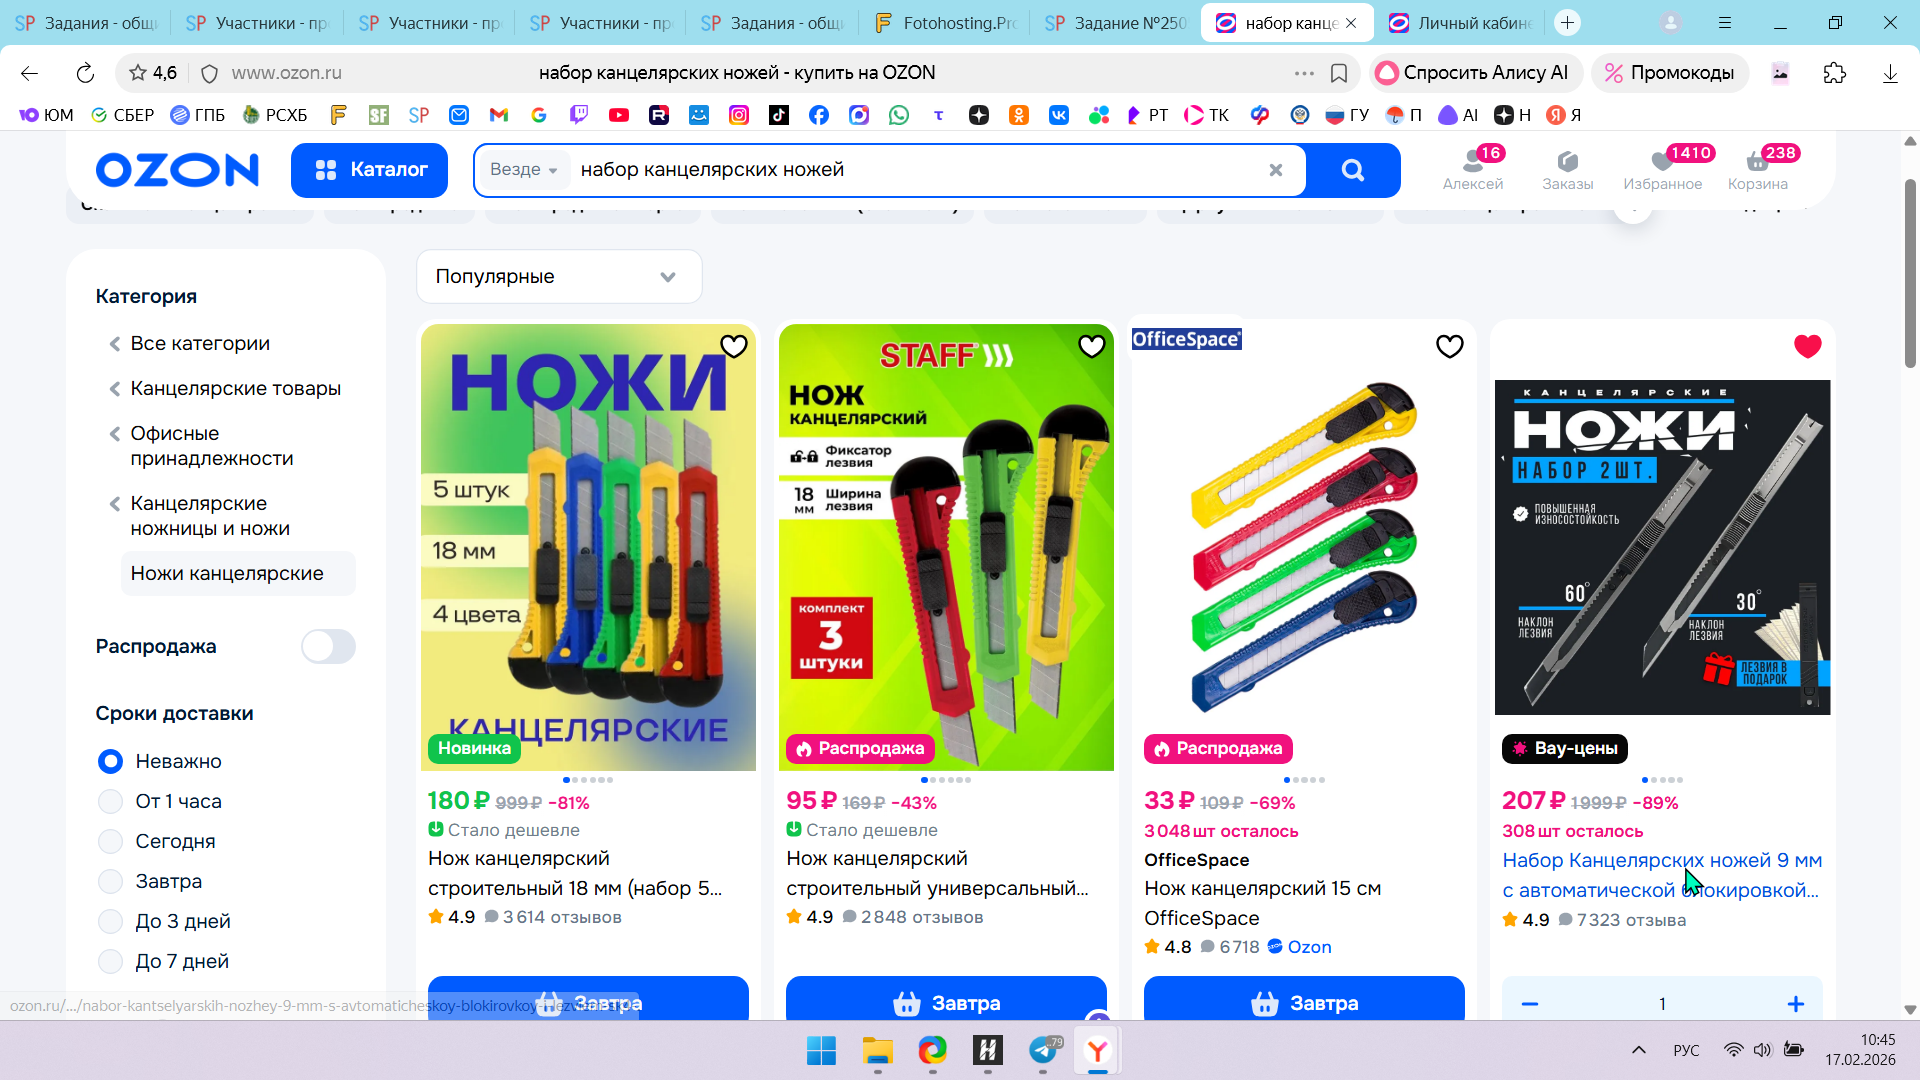Add STAFF knife to favorites heart
1920x1080 pixels.
pos(1091,346)
